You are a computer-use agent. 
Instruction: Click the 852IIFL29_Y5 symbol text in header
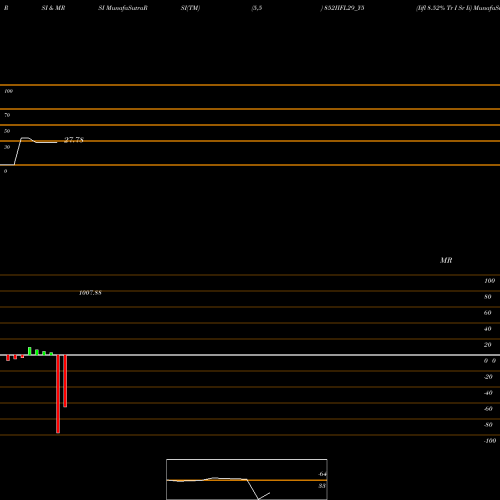[x=344, y=8]
